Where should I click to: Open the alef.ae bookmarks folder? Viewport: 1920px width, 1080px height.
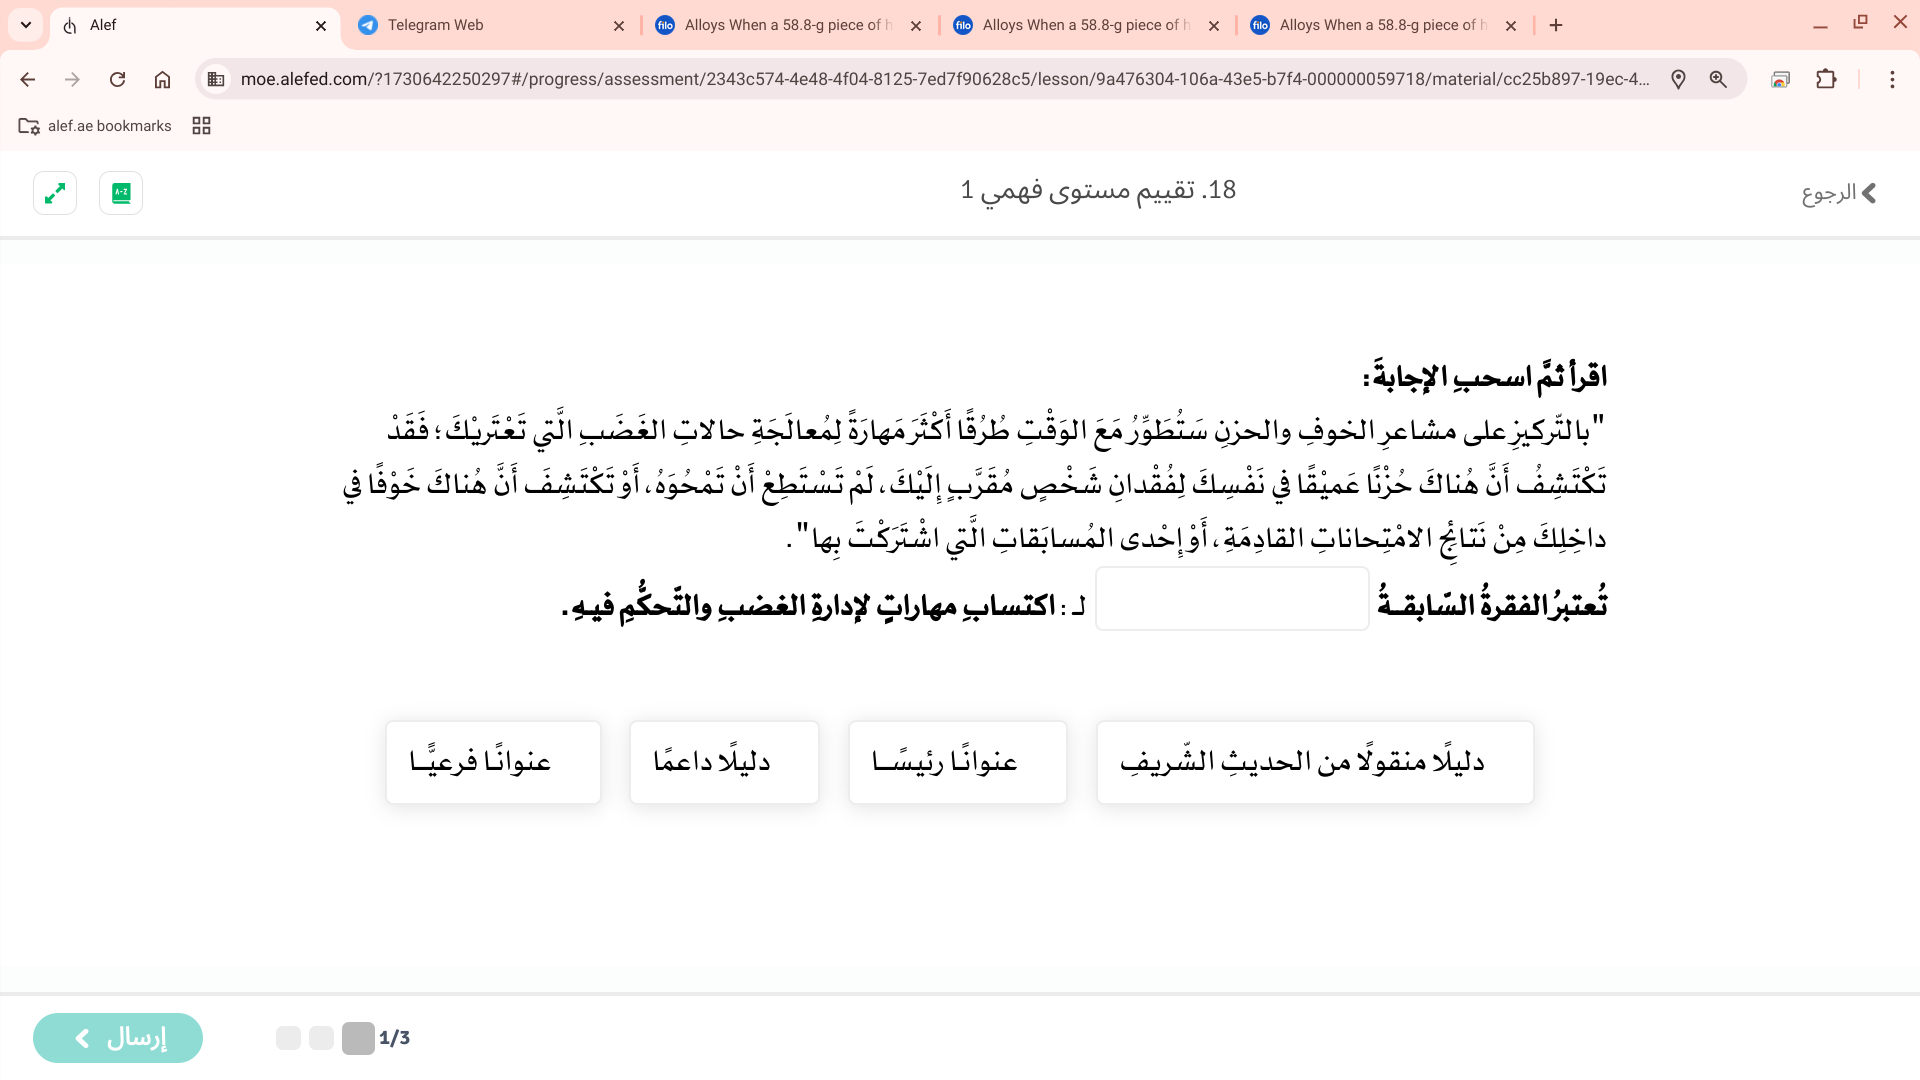(x=95, y=126)
